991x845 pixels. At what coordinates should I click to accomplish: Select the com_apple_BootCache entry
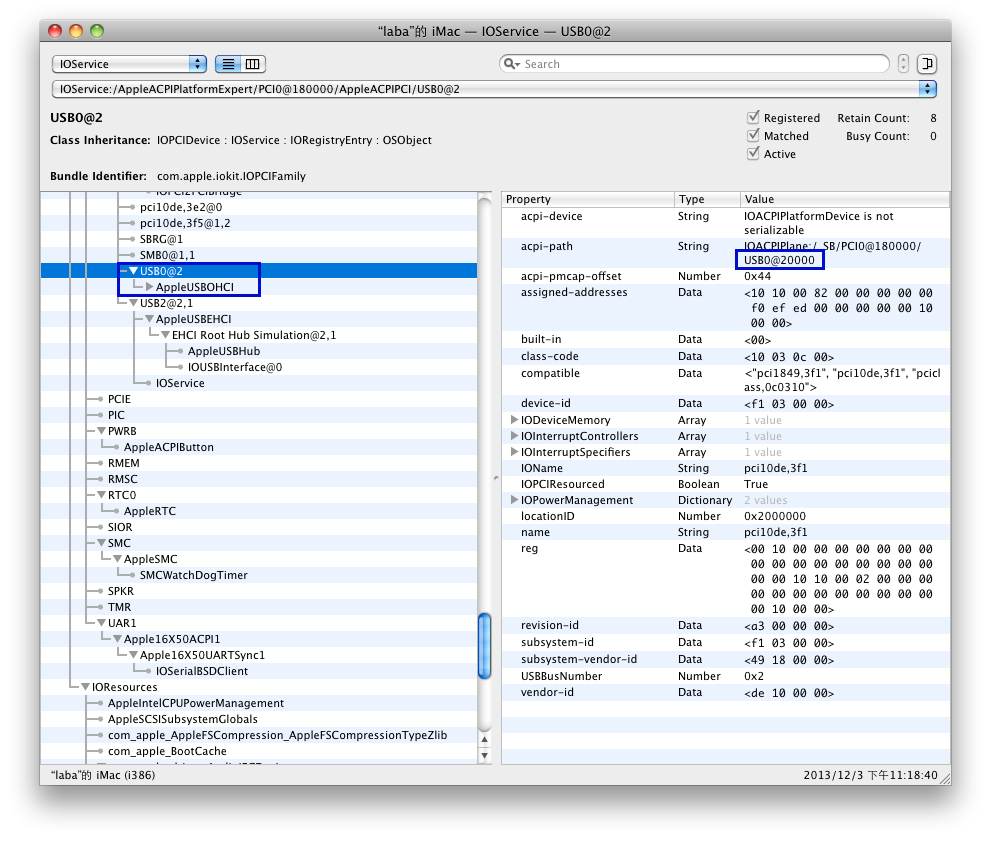point(167,751)
